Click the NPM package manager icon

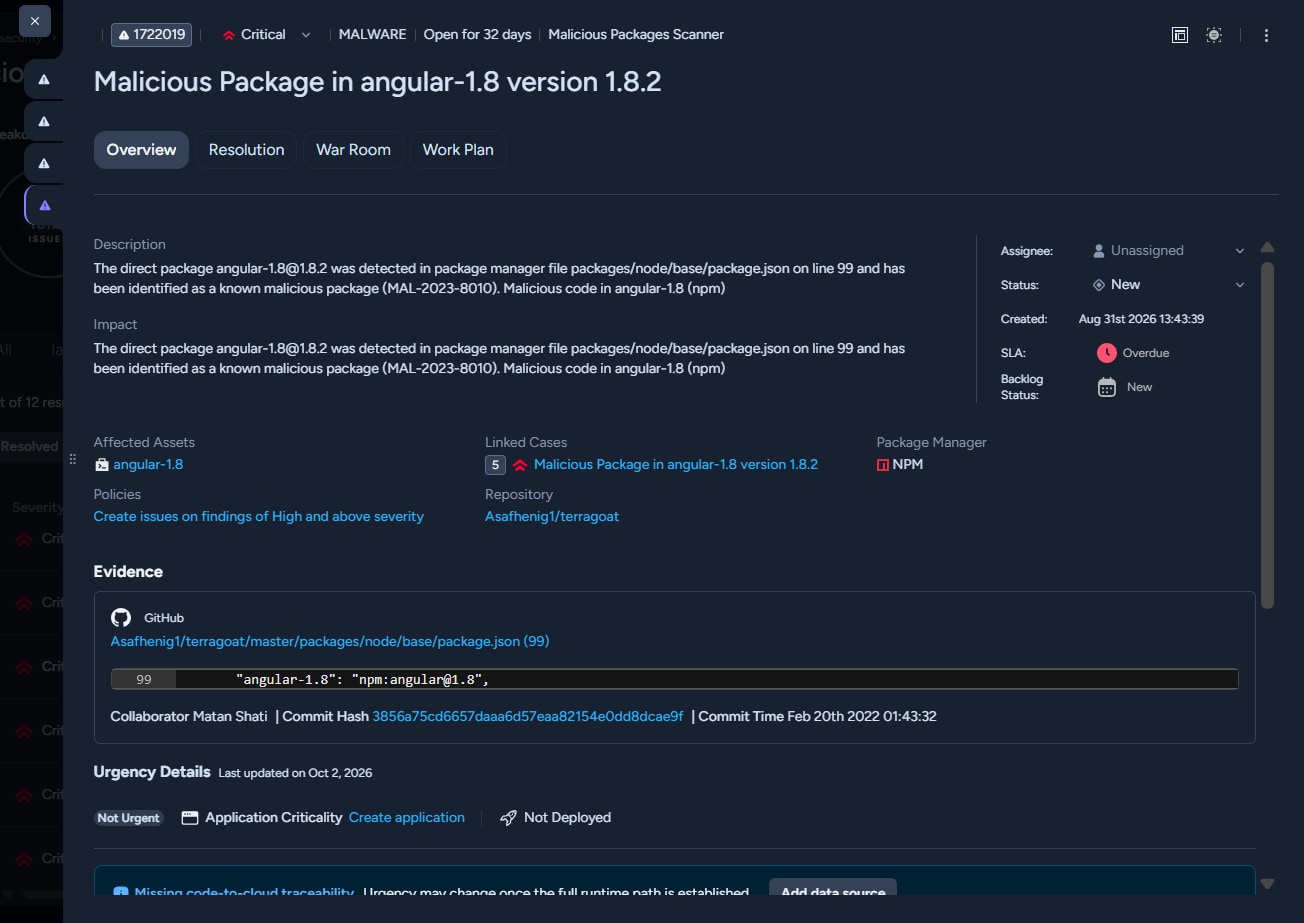coord(883,465)
